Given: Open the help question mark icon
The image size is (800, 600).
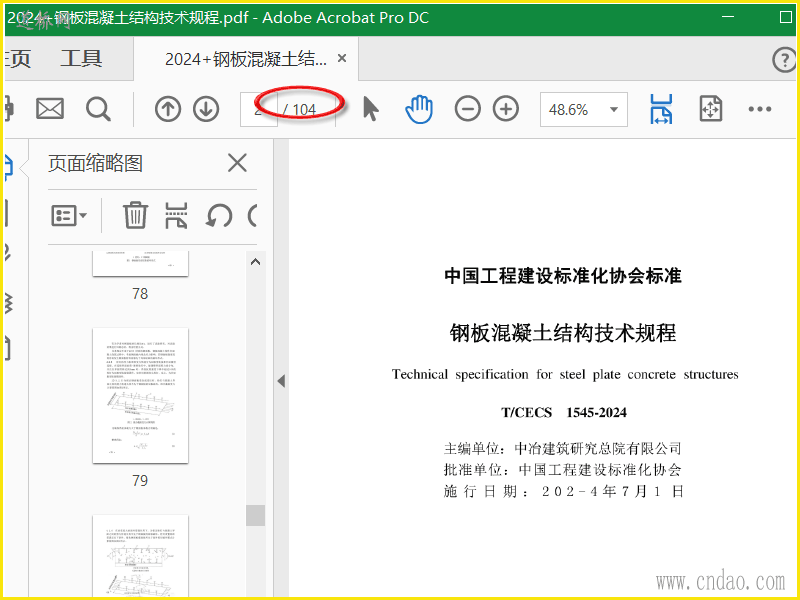Looking at the screenshot, I should [784, 60].
